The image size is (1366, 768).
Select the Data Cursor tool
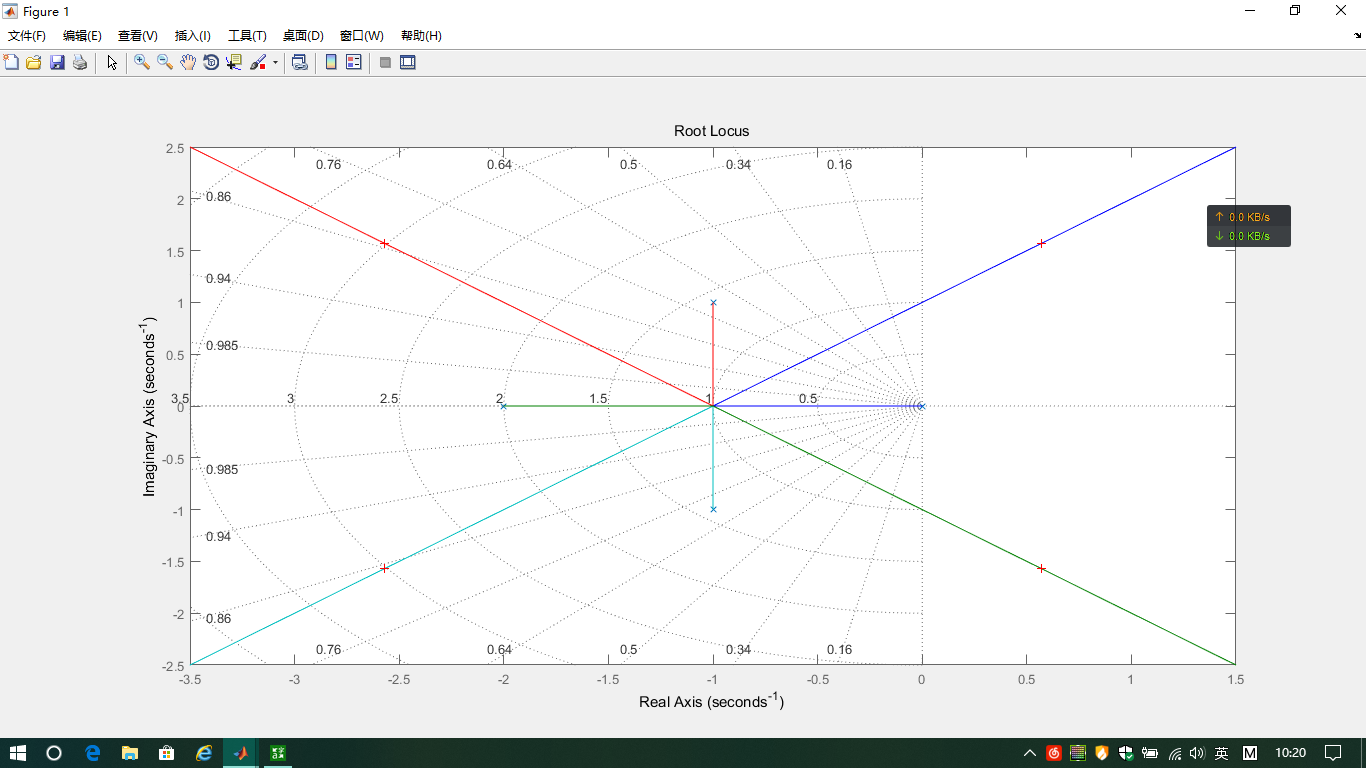click(x=234, y=62)
